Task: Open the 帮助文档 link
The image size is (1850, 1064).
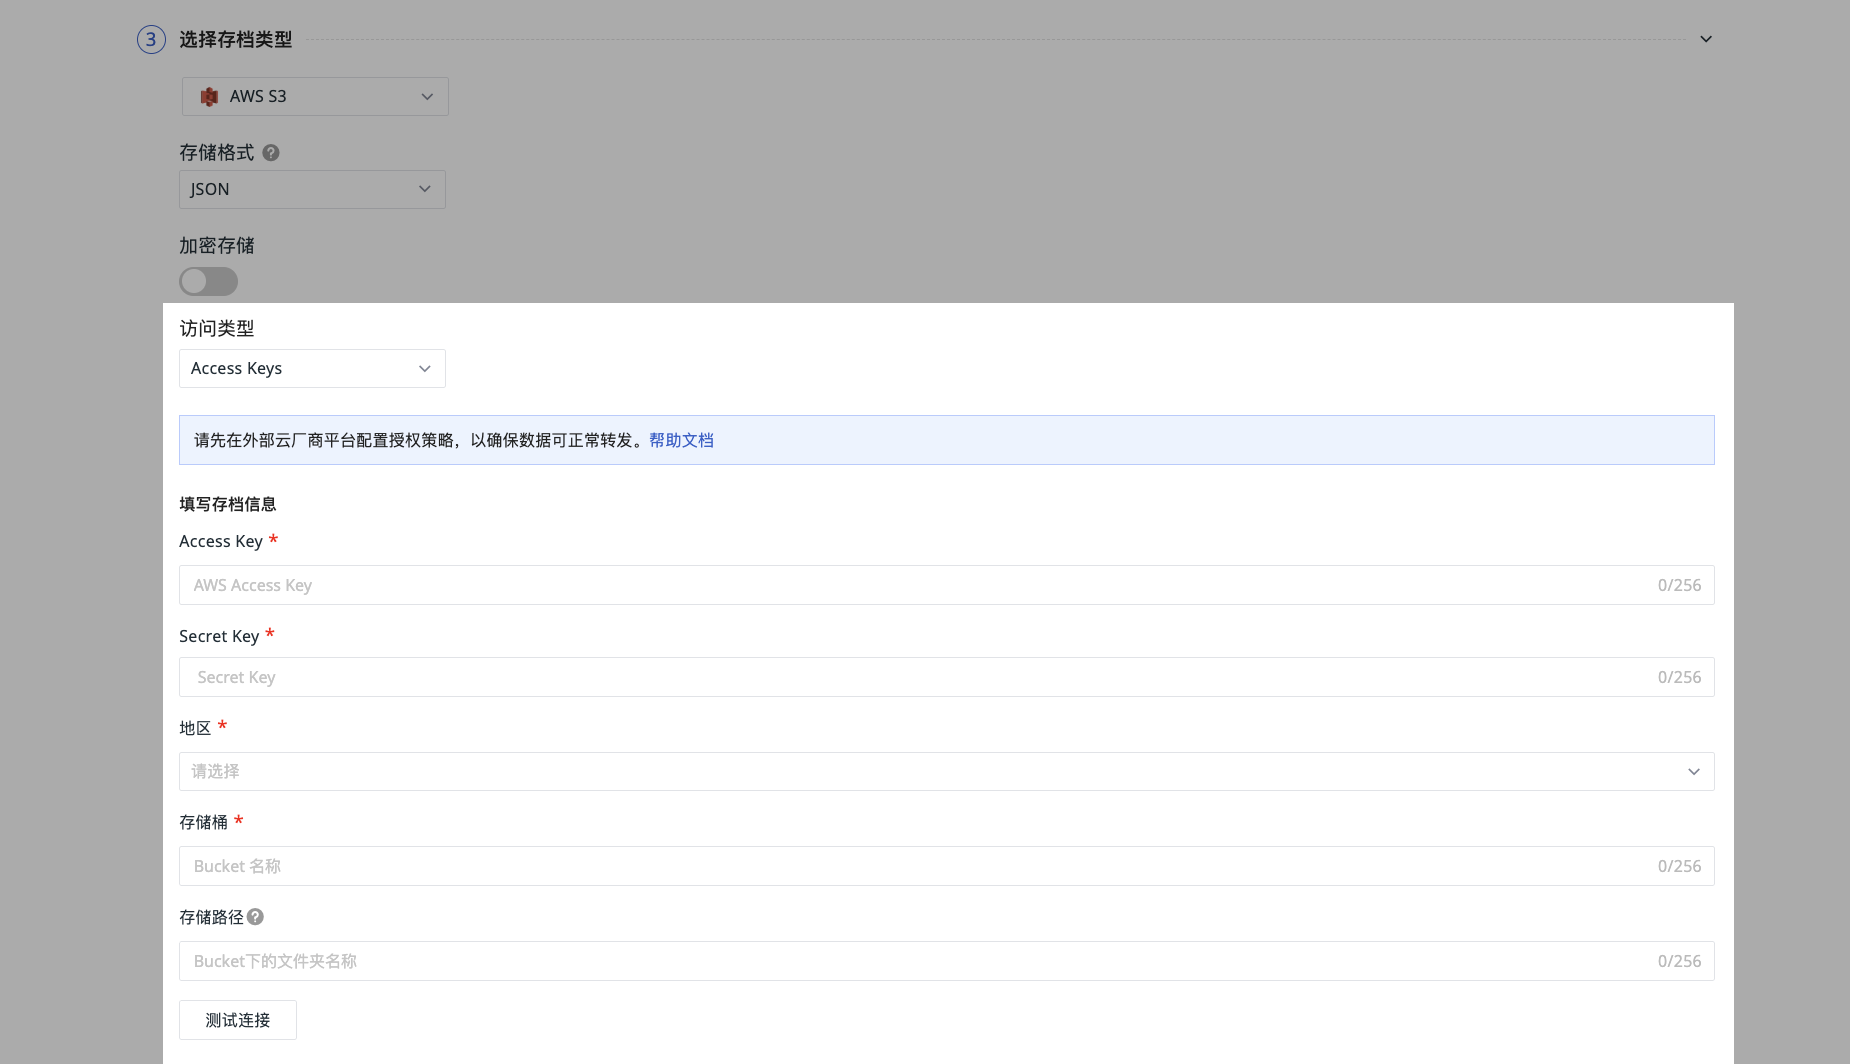Action: 681,440
